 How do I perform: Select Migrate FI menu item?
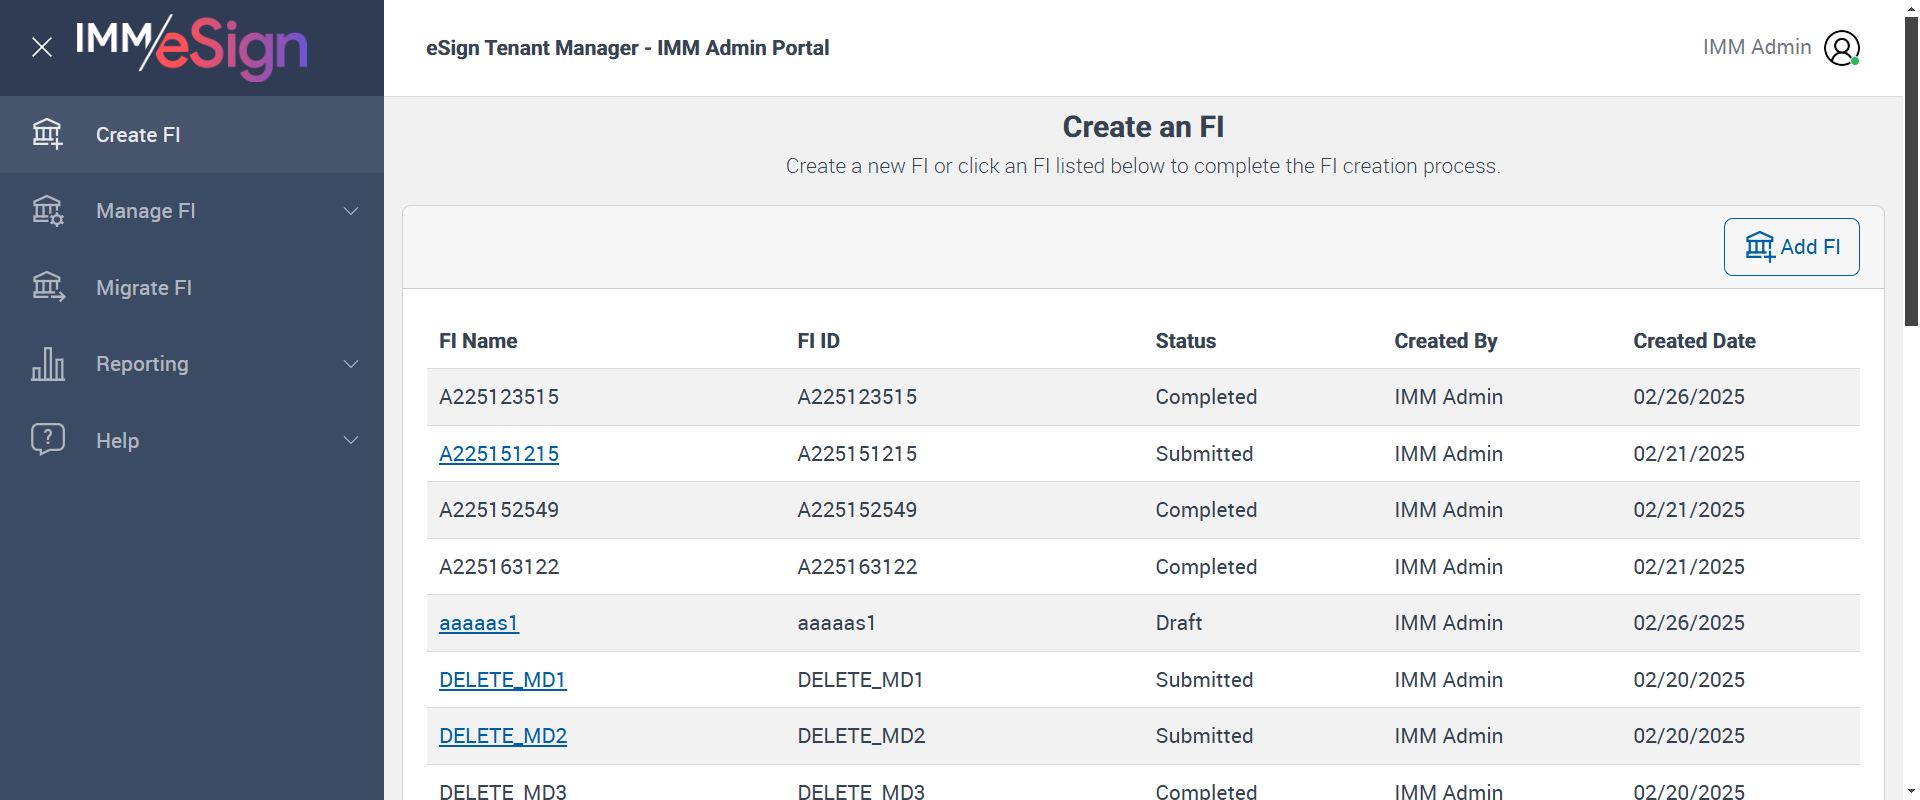point(144,288)
